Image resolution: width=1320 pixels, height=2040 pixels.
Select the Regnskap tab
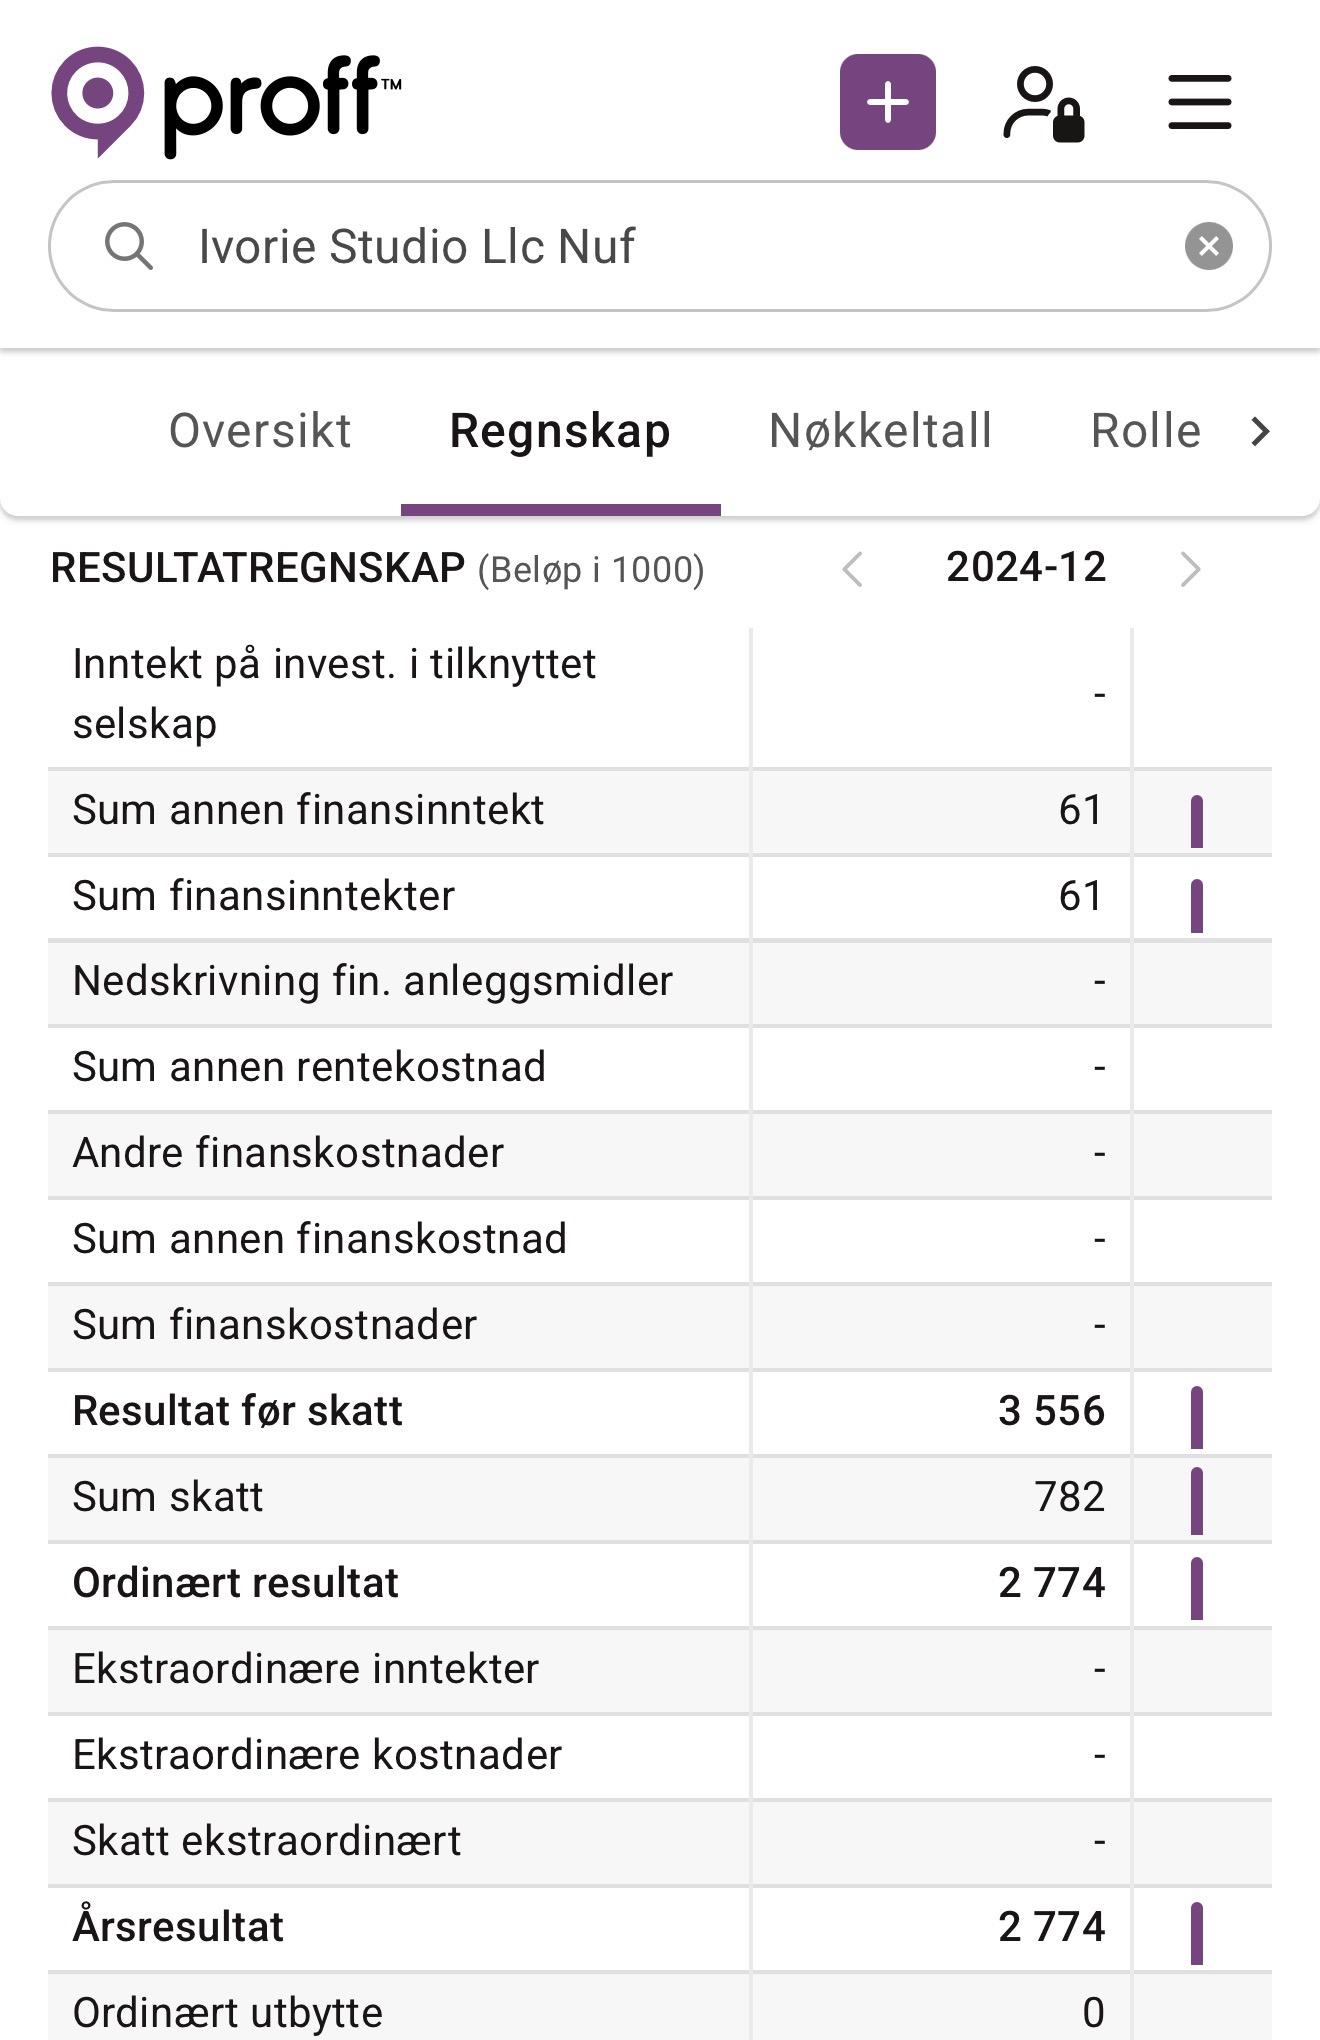point(560,432)
